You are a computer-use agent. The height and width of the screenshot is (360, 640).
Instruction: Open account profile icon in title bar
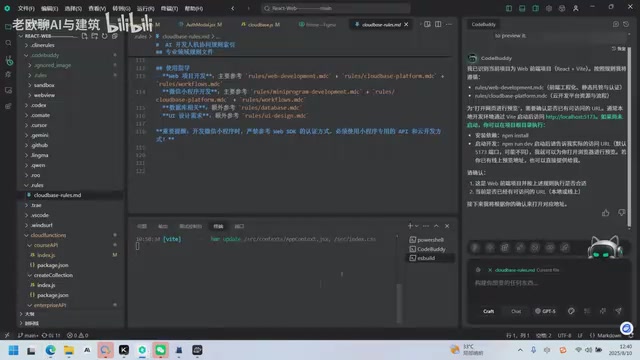(x=576, y=8)
